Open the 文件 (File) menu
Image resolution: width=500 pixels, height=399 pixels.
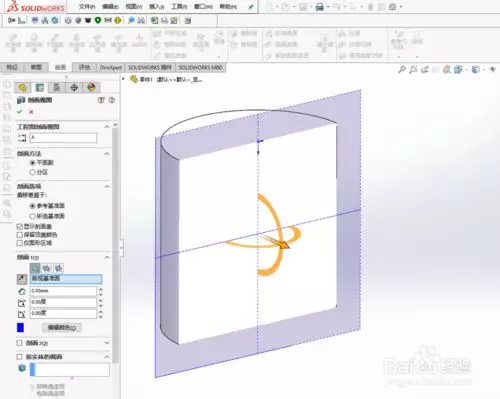(x=87, y=6)
